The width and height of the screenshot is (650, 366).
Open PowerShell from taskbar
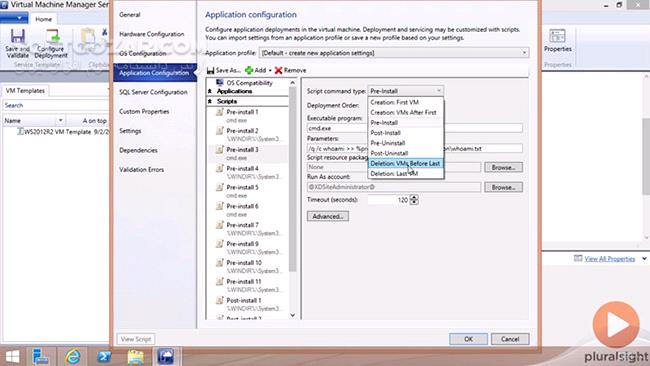tap(104, 356)
